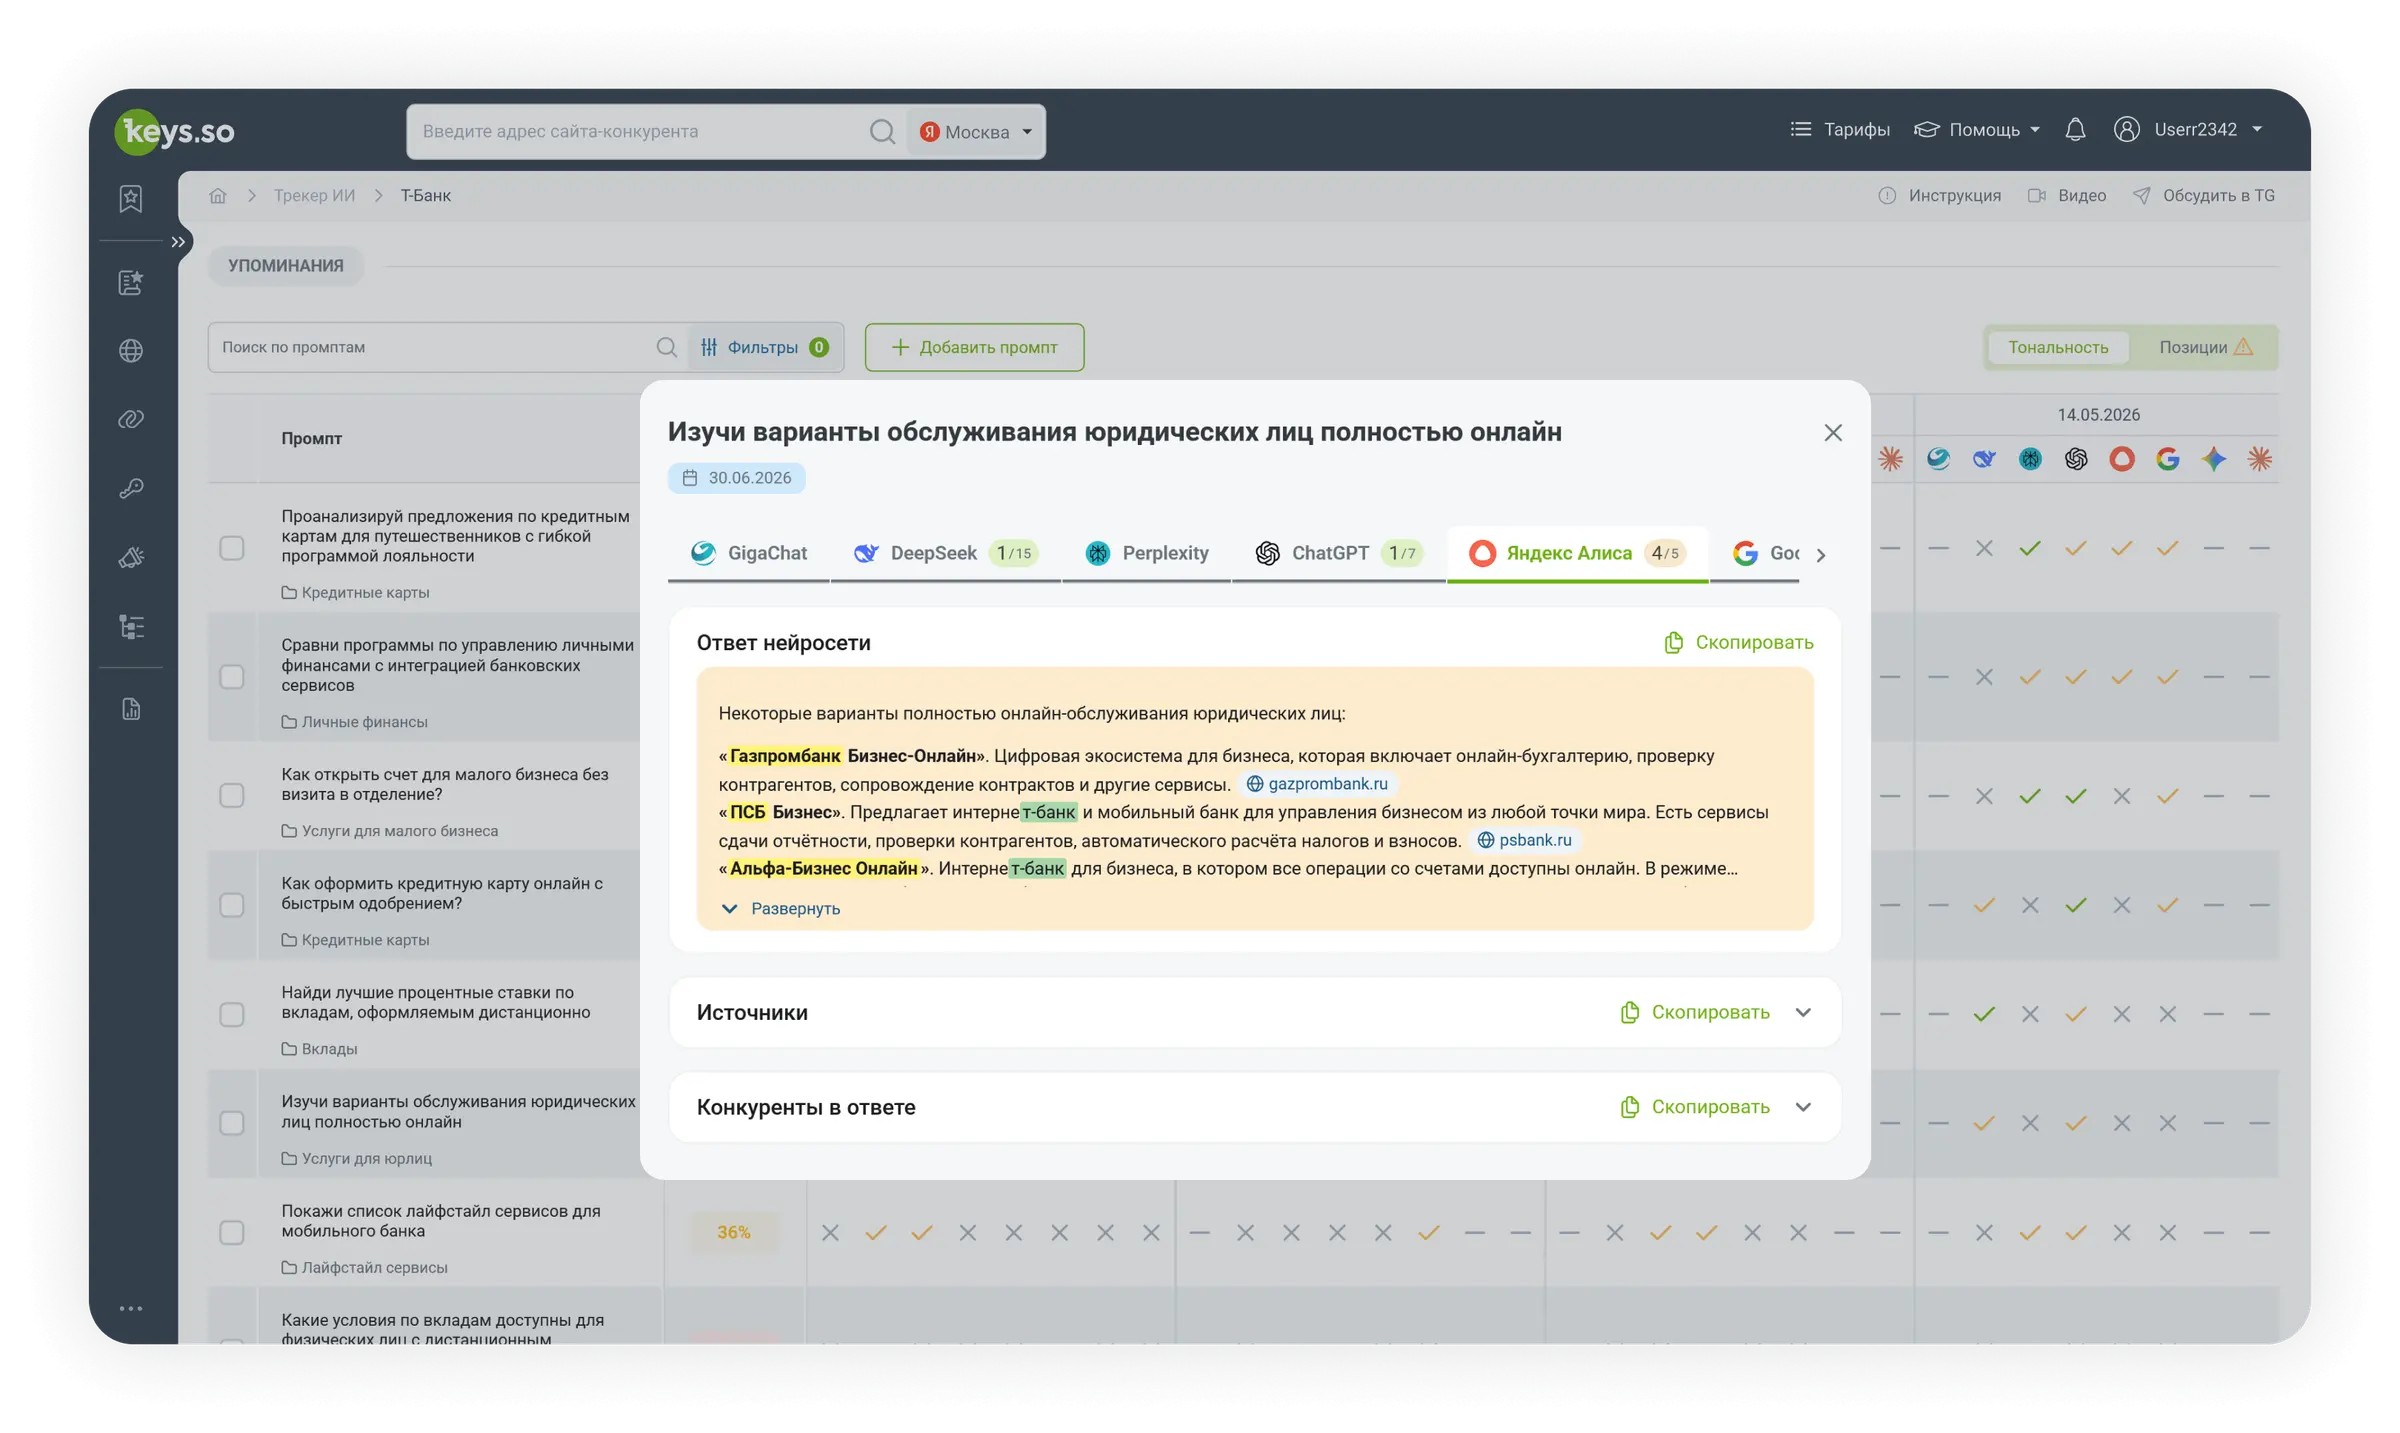Click the search magnifier in competitor address field

tap(881, 131)
